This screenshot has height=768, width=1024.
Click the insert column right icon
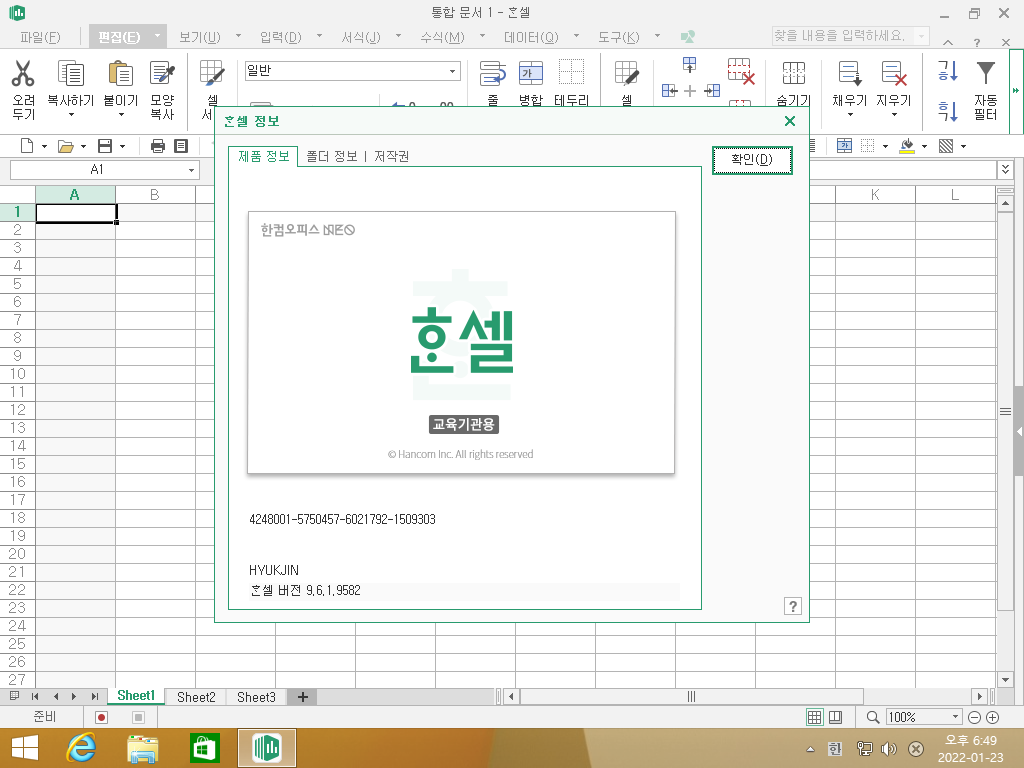pos(712,91)
